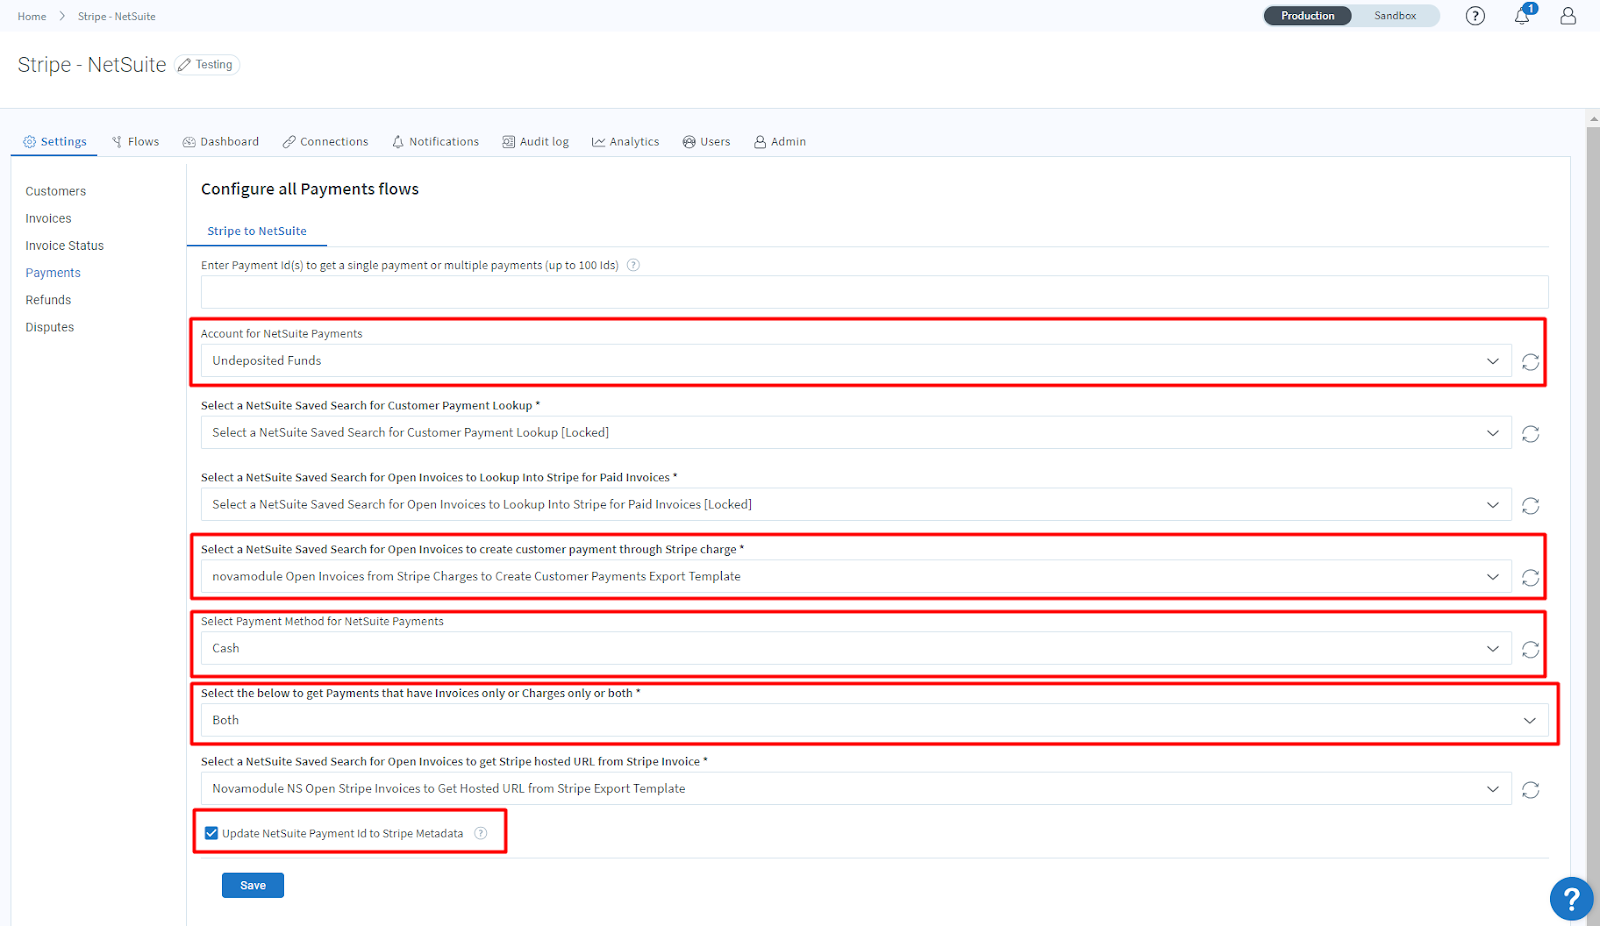Viewport: 1600px width, 926px height.
Task: Click the Testing label next to title
Action: pos(214,65)
